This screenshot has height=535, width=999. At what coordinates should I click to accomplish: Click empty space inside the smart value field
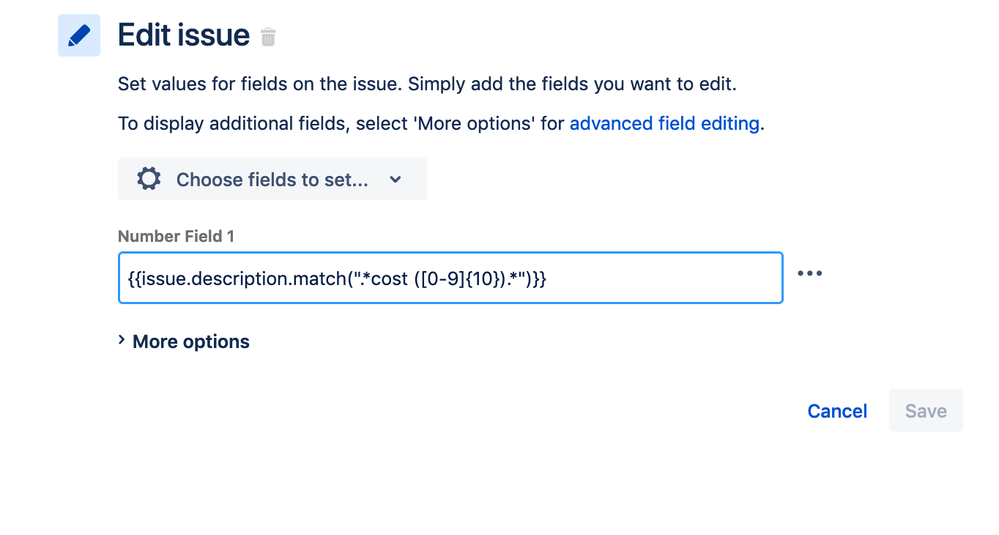663,278
